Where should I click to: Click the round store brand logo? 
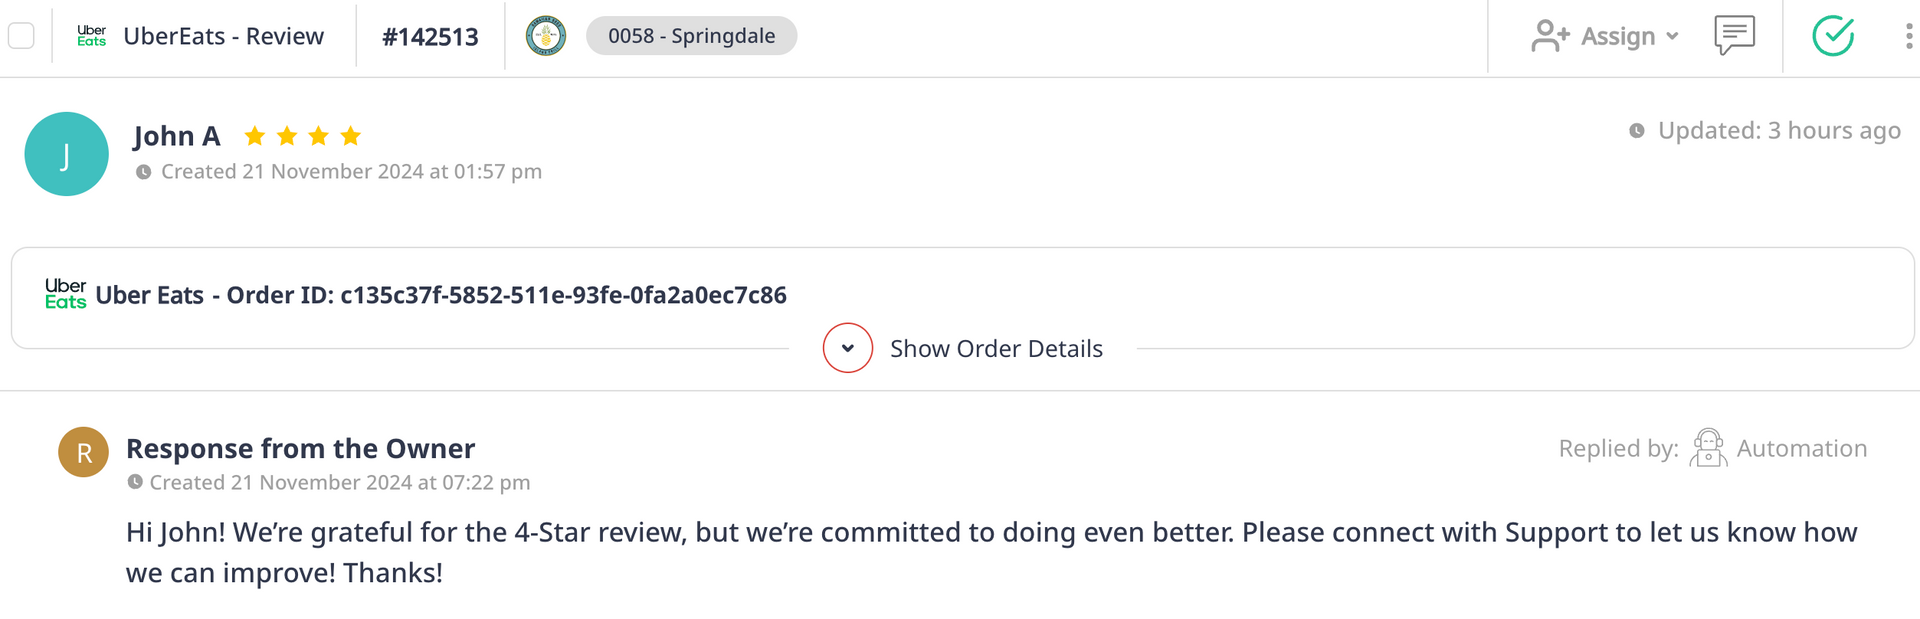click(x=546, y=36)
